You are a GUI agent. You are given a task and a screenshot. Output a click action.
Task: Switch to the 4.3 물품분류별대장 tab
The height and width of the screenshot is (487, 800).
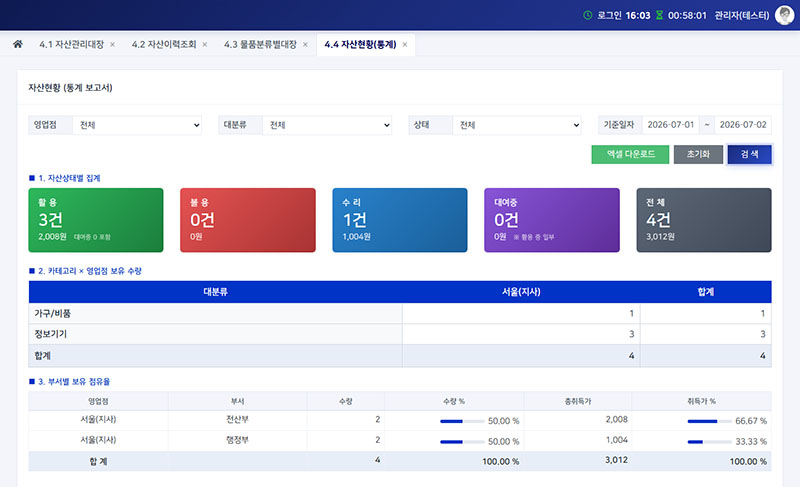(x=260, y=45)
